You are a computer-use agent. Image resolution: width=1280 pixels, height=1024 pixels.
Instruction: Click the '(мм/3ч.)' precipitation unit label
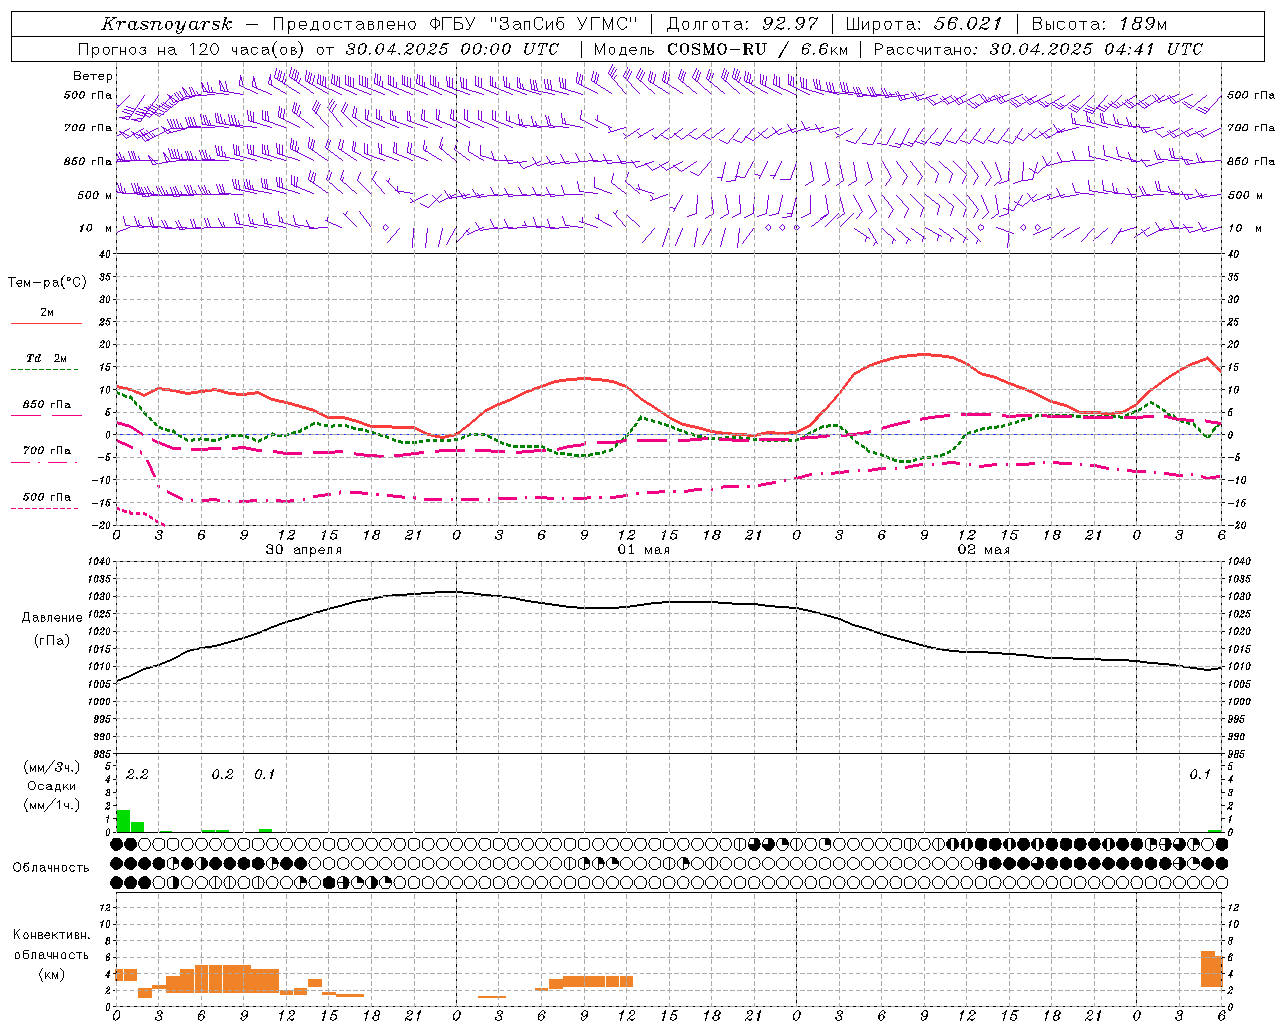(x=52, y=767)
